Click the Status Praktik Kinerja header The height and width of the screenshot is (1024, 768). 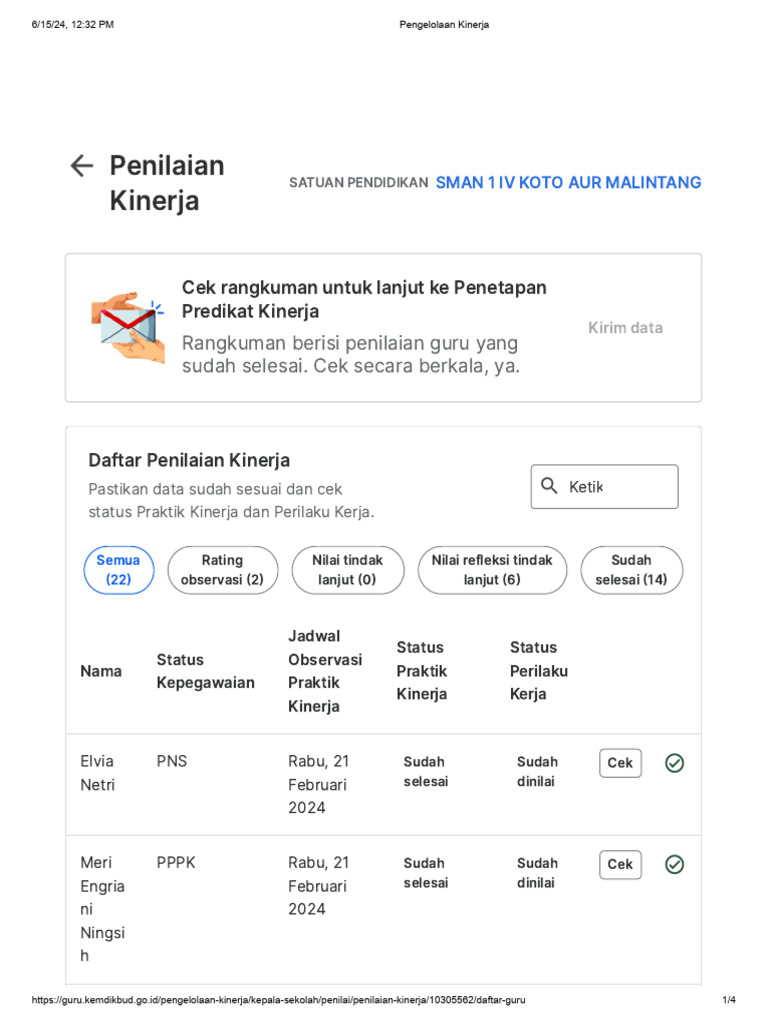pos(421,671)
